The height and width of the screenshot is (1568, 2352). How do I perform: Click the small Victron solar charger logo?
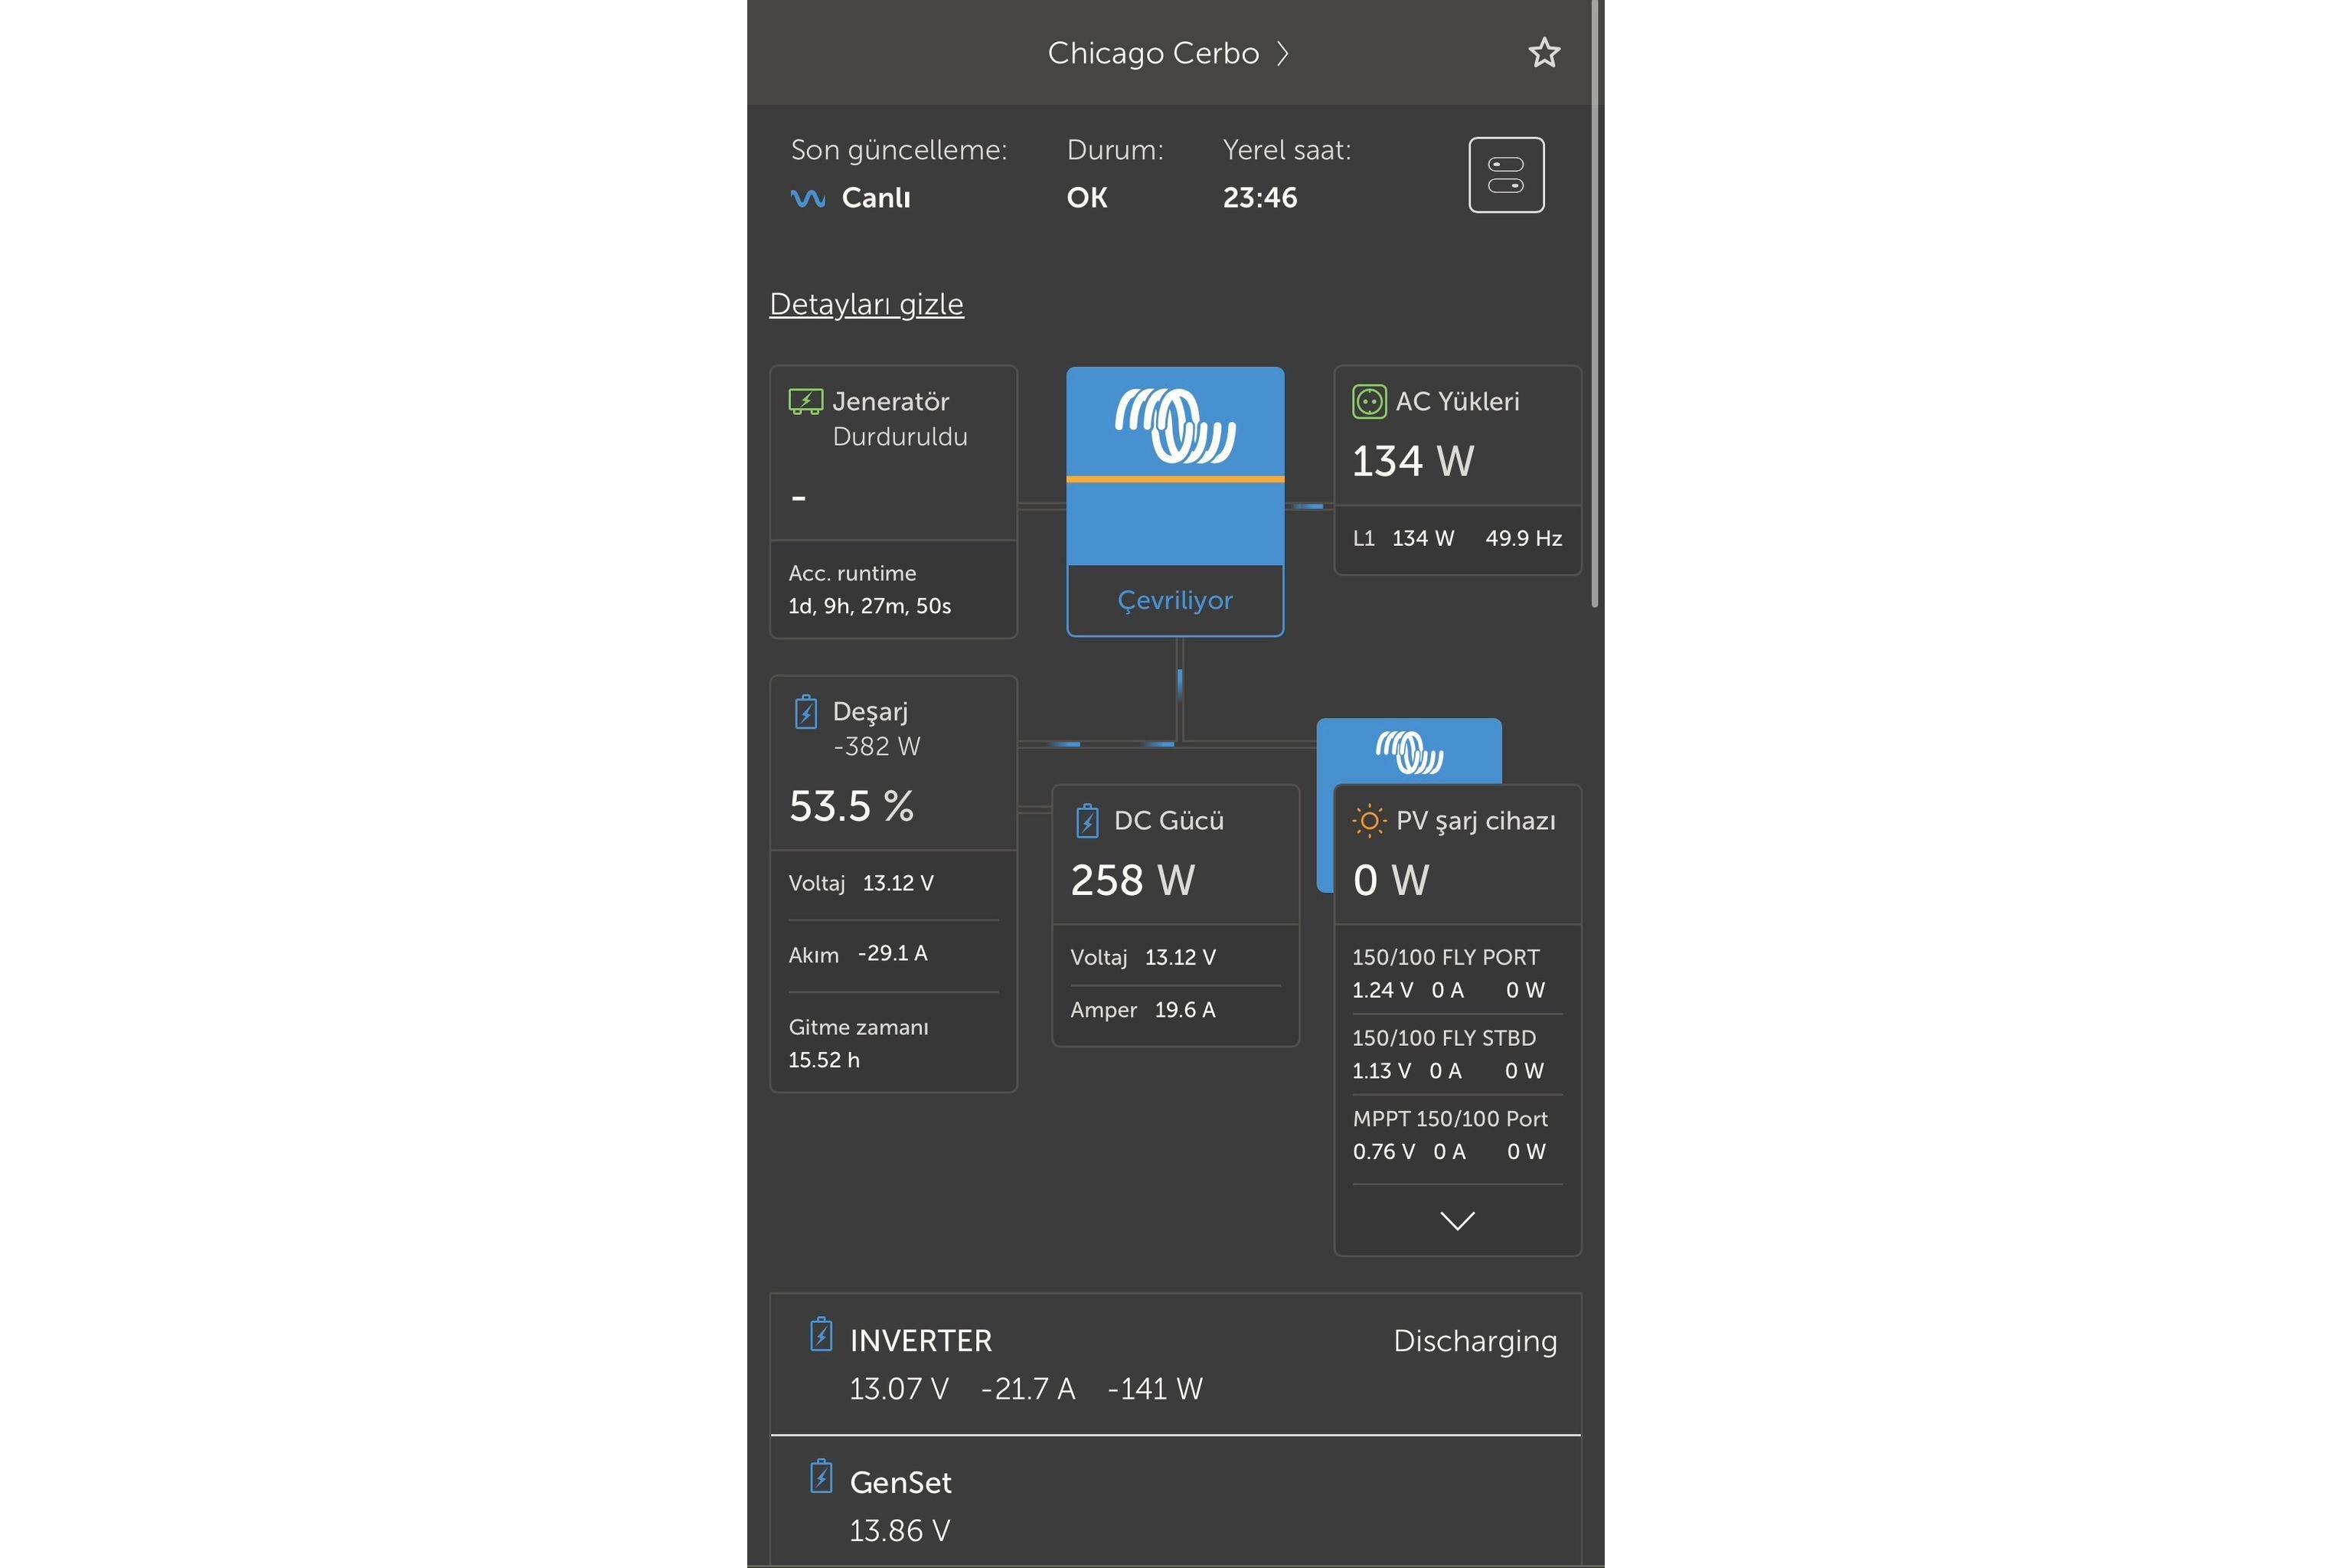1409,752
